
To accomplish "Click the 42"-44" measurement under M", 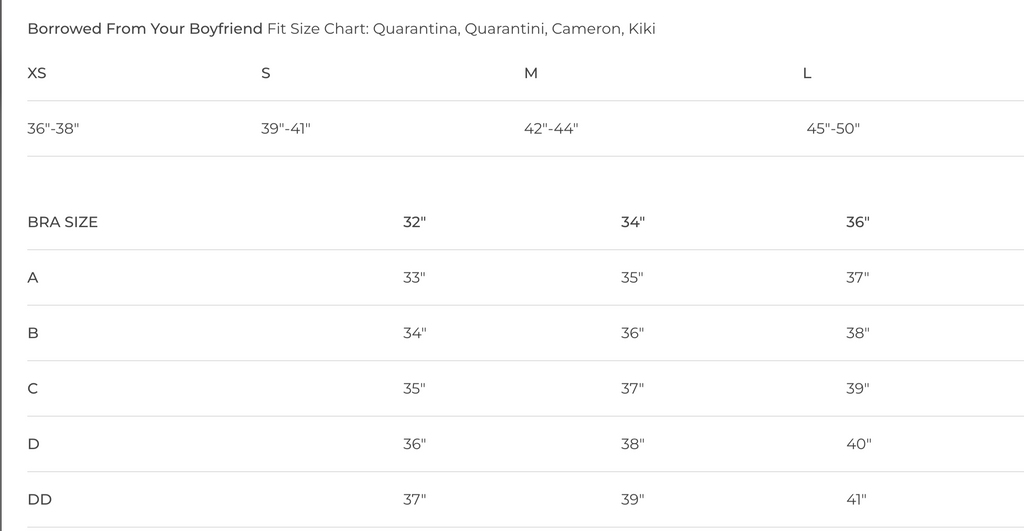I will [x=551, y=129].
